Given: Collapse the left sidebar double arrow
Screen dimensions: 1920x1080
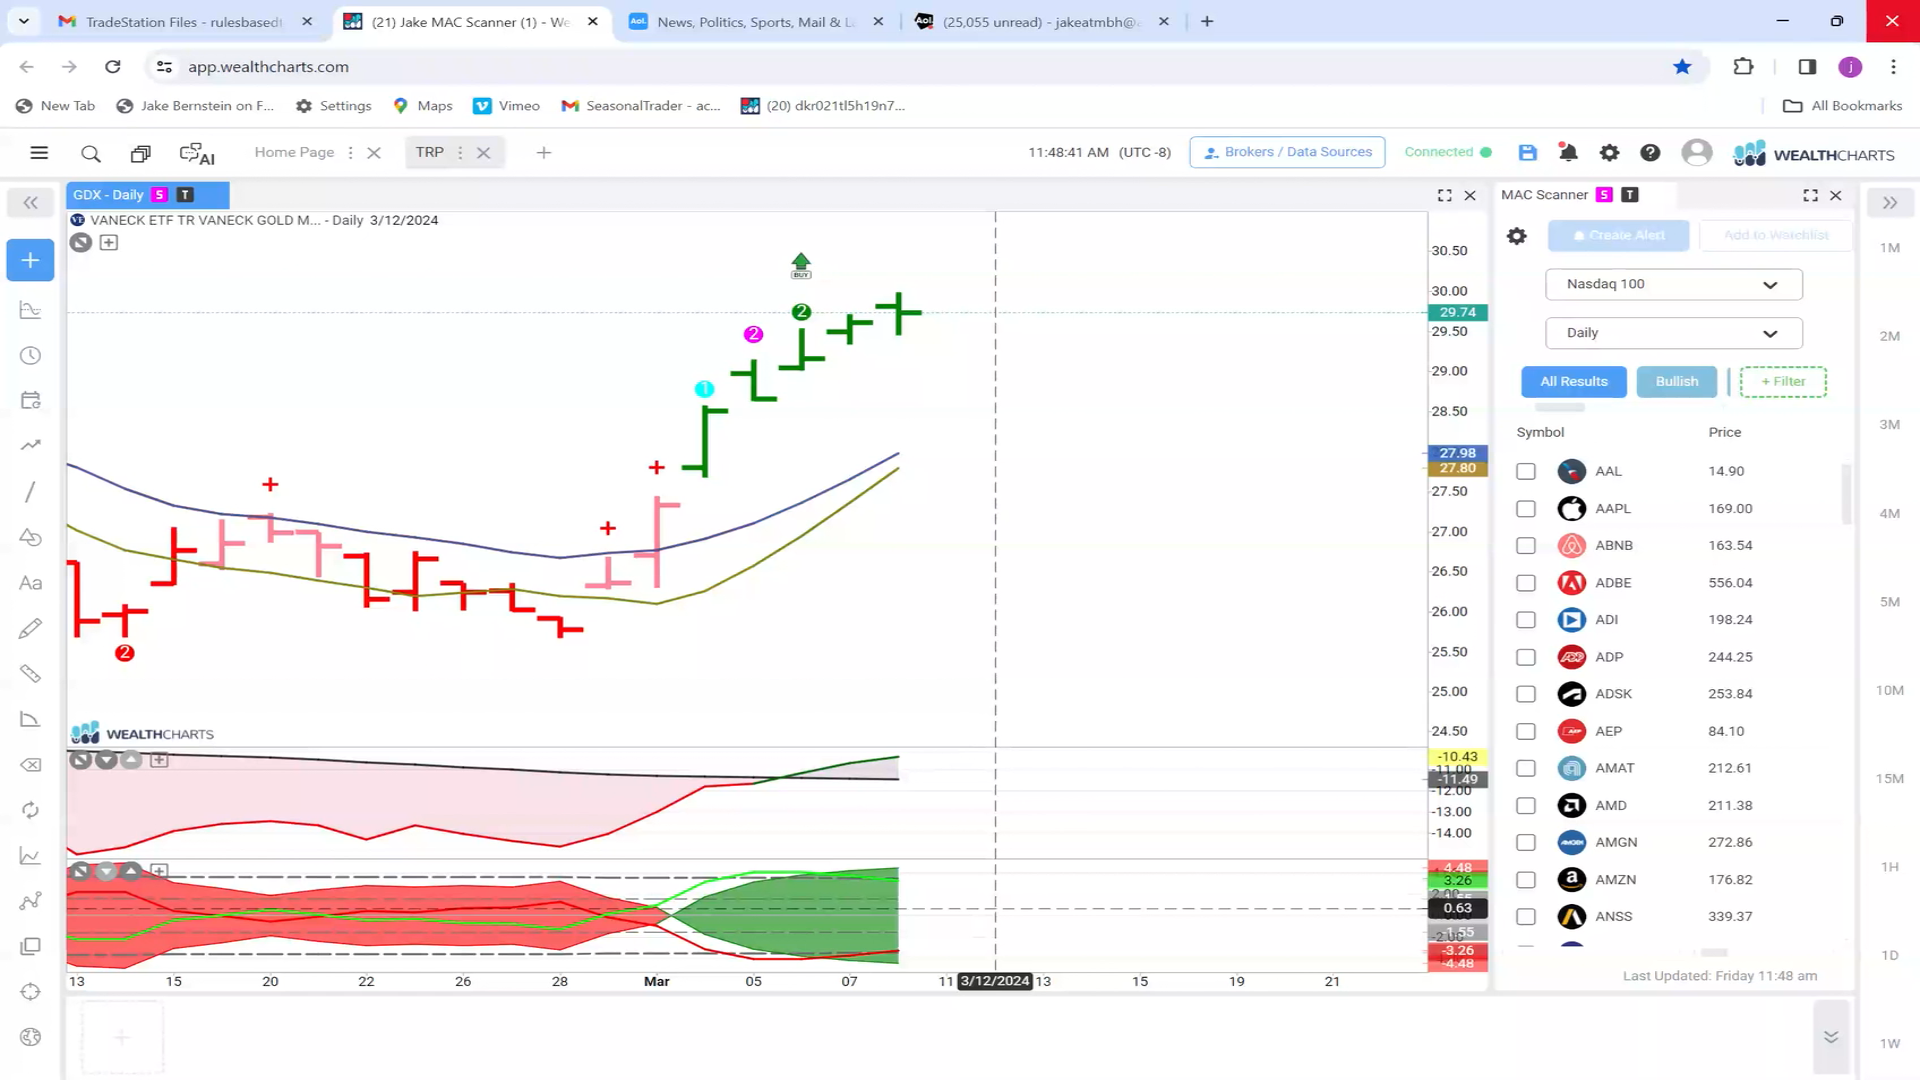Looking at the screenshot, I should click(x=31, y=203).
